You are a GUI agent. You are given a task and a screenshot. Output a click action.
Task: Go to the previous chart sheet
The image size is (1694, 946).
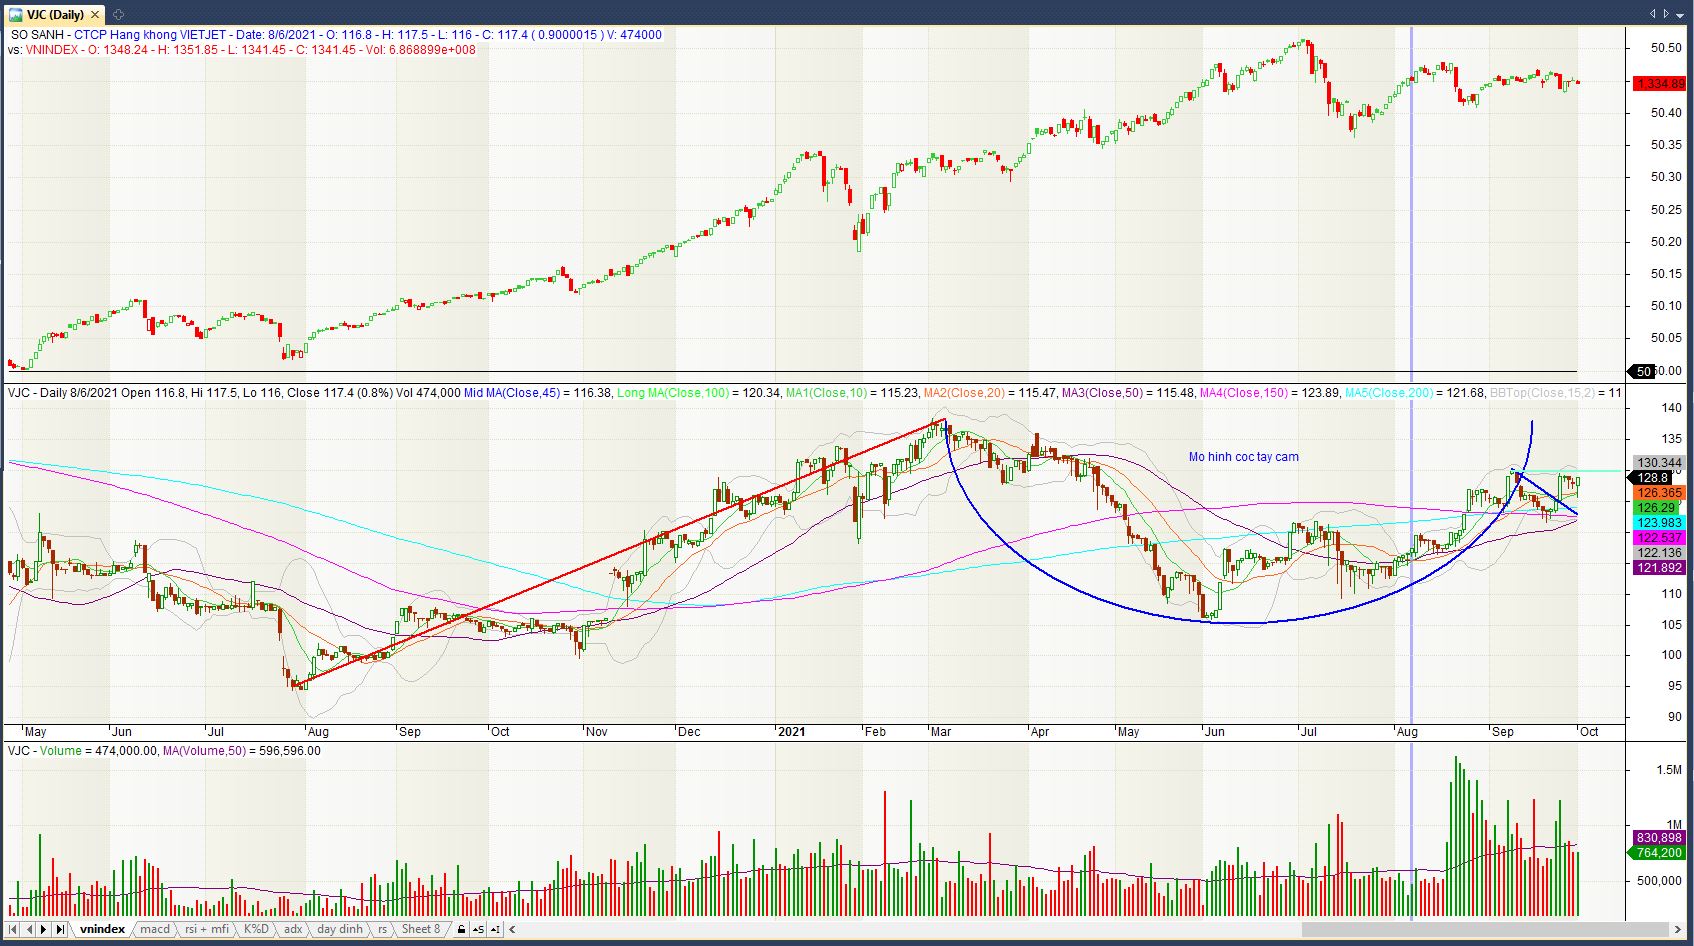click(29, 929)
